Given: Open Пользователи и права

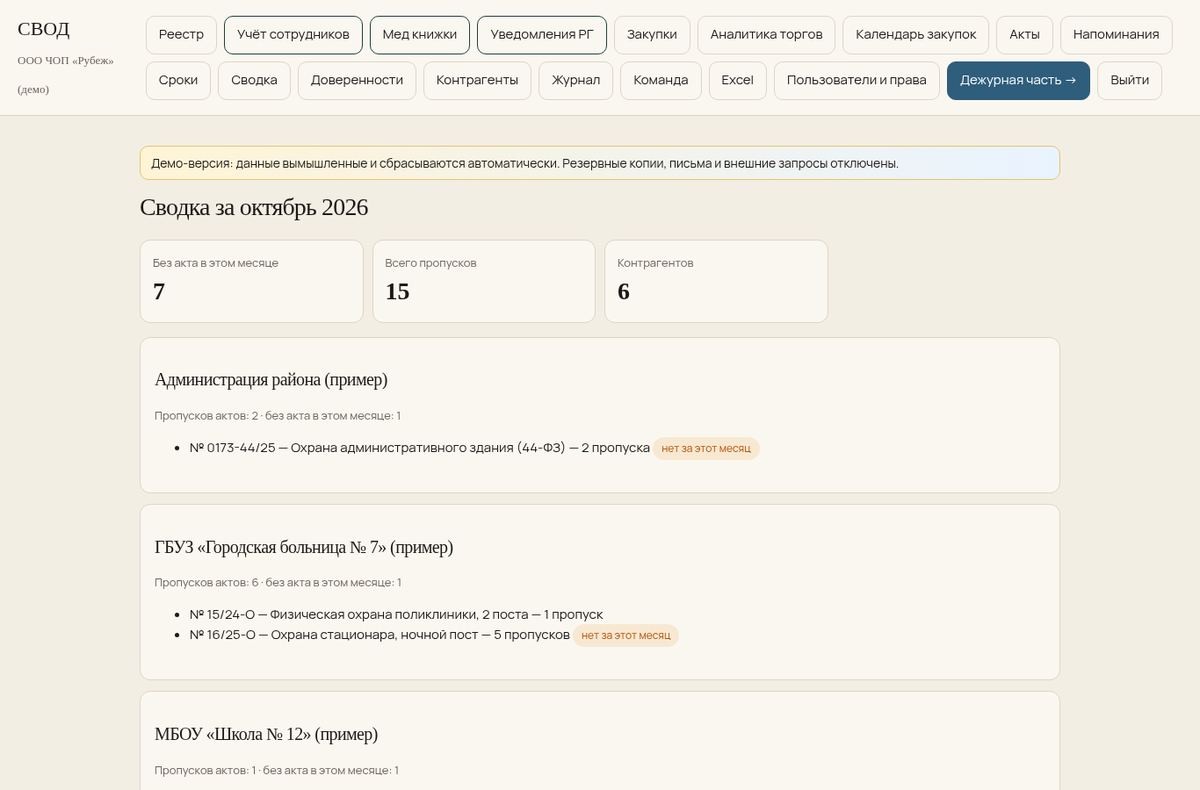Looking at the screenshot, I should pos(857,80).
